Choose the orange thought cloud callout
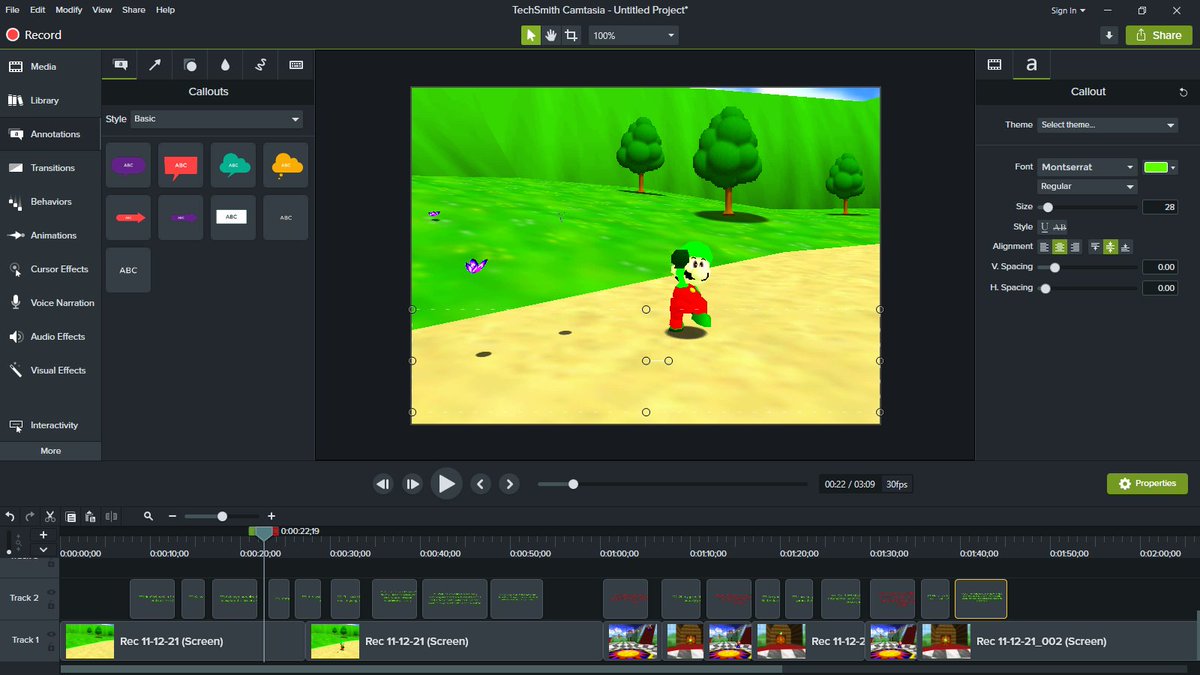This screenshot has height=675, width=1200. pos(286,165)
